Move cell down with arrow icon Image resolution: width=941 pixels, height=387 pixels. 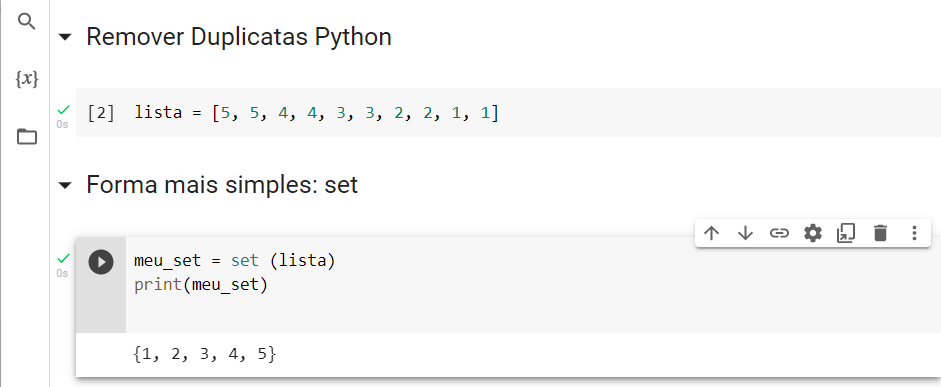[x=745, y=233]
